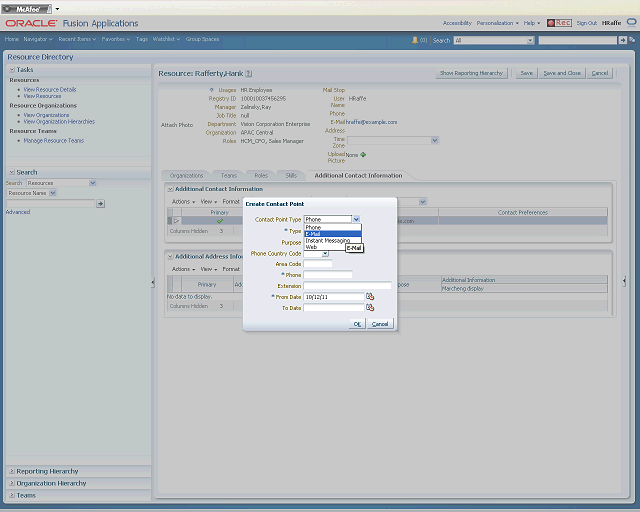The height and width of the screenshot is (512, 640).
Task: Click the Extension input field
Action: (x=347, y=286)
